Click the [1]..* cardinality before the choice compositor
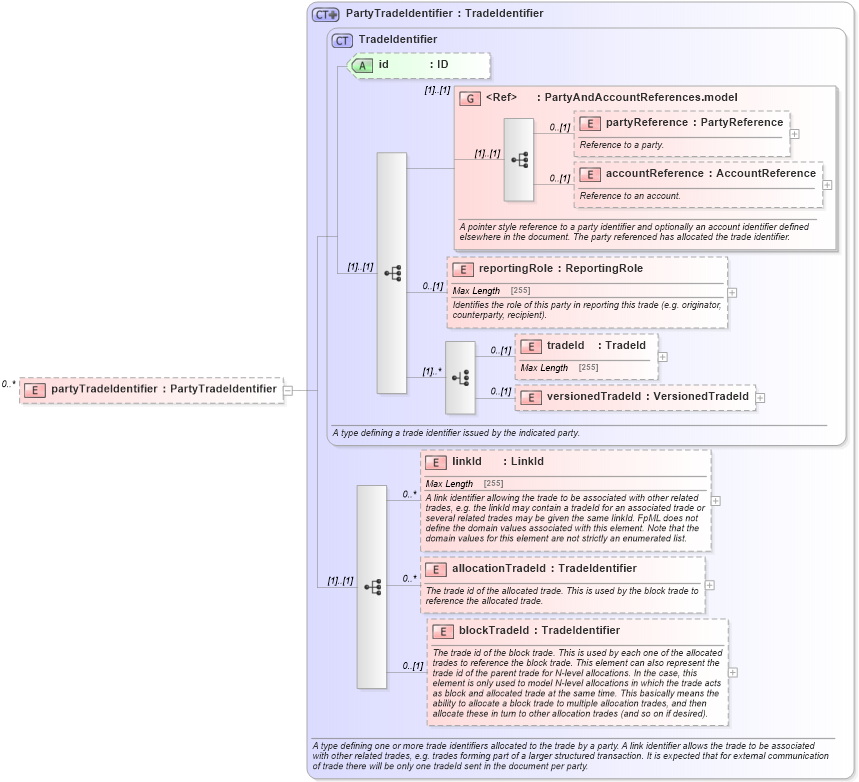 (432, 372)
